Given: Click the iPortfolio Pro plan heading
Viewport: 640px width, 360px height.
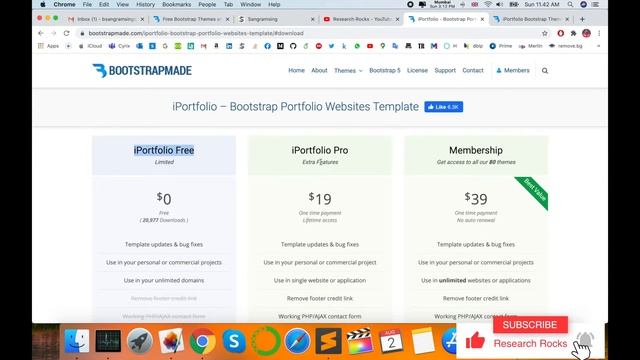Looking at the screenshot, I should pyautogui.click(x=320, y=150).
